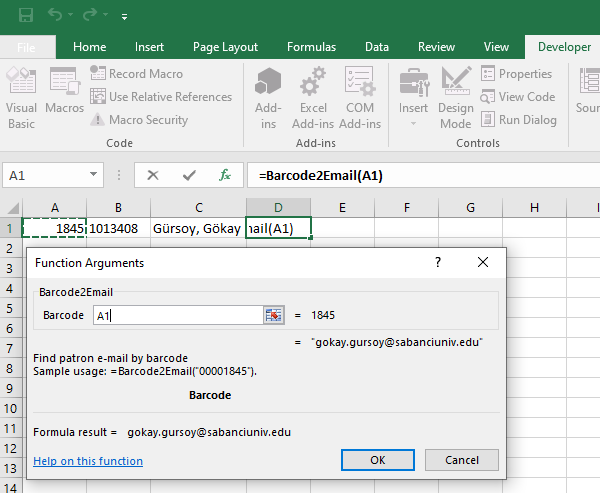Image resolution: width=600 pixels, height=493 pixels.
Task: Select column C header
Action: point(199,207)
